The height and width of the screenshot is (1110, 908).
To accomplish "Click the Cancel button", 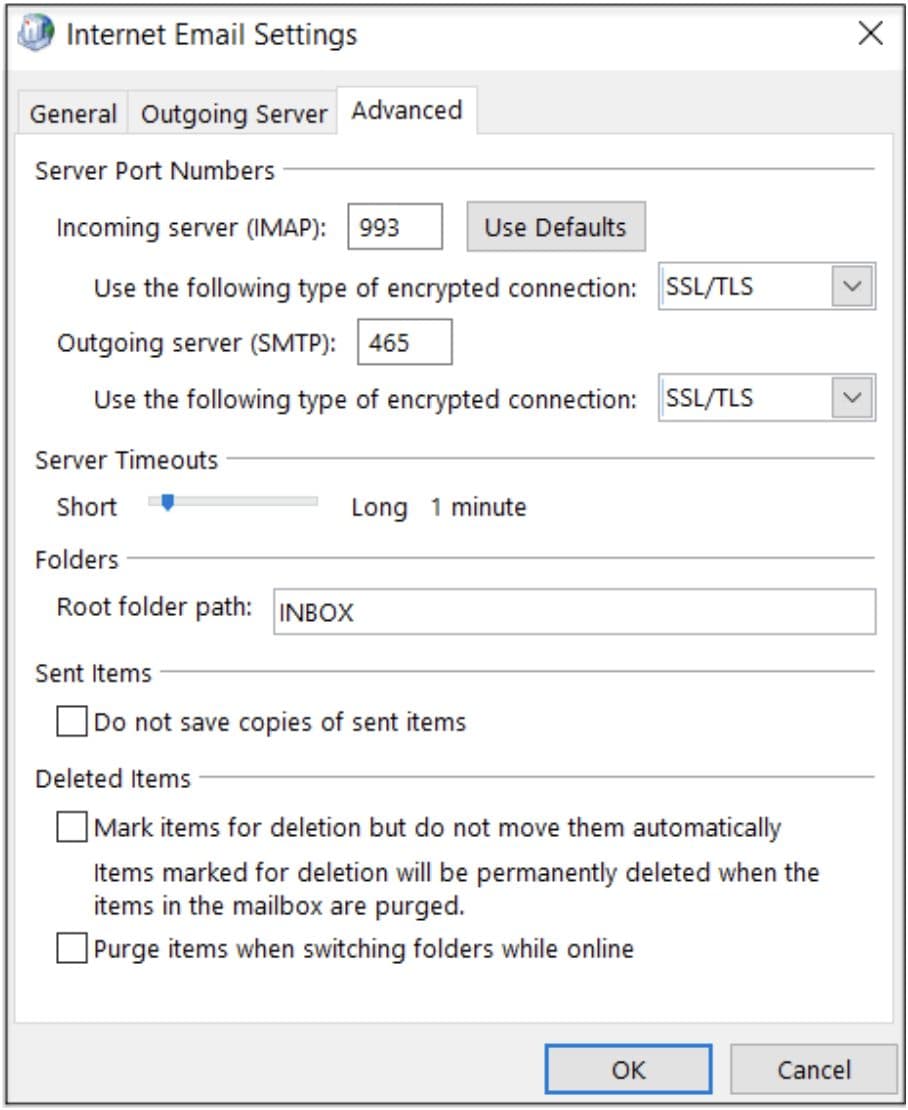I will [813, 1069].
